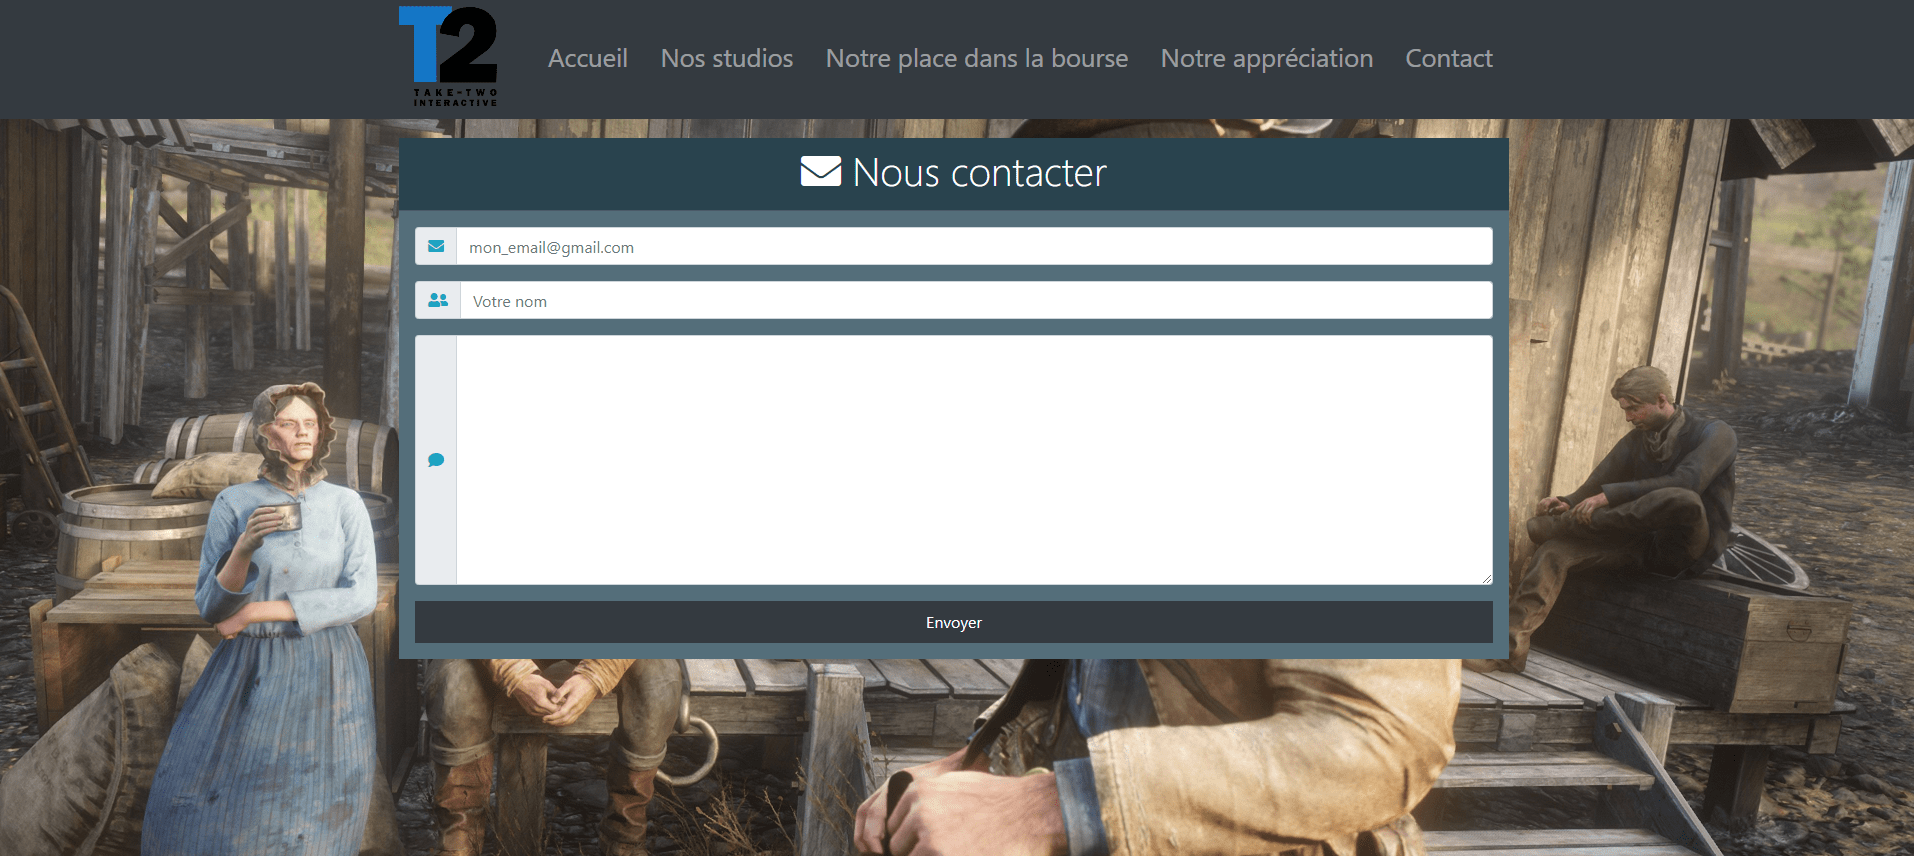This screenshot has height=856, width=1914.
Task: Click the speech bubble comment icon
Action: (x=436, y=460)
